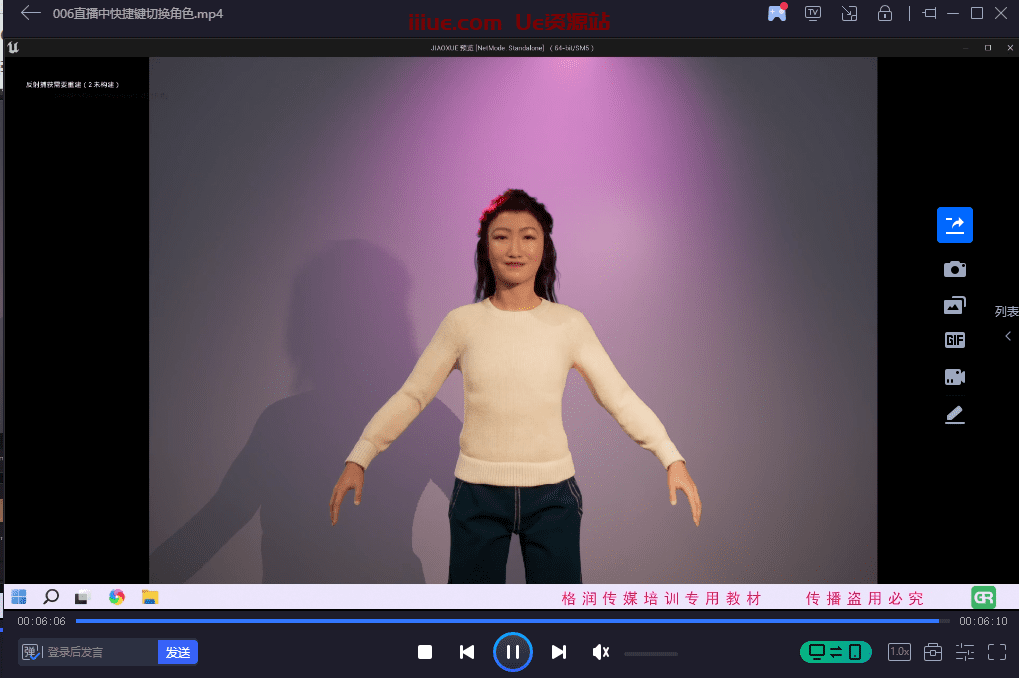Viewport: 1019px width, 678px height.
Task: Click the back arrow beside the video title
Action: [x=31, y=13]
